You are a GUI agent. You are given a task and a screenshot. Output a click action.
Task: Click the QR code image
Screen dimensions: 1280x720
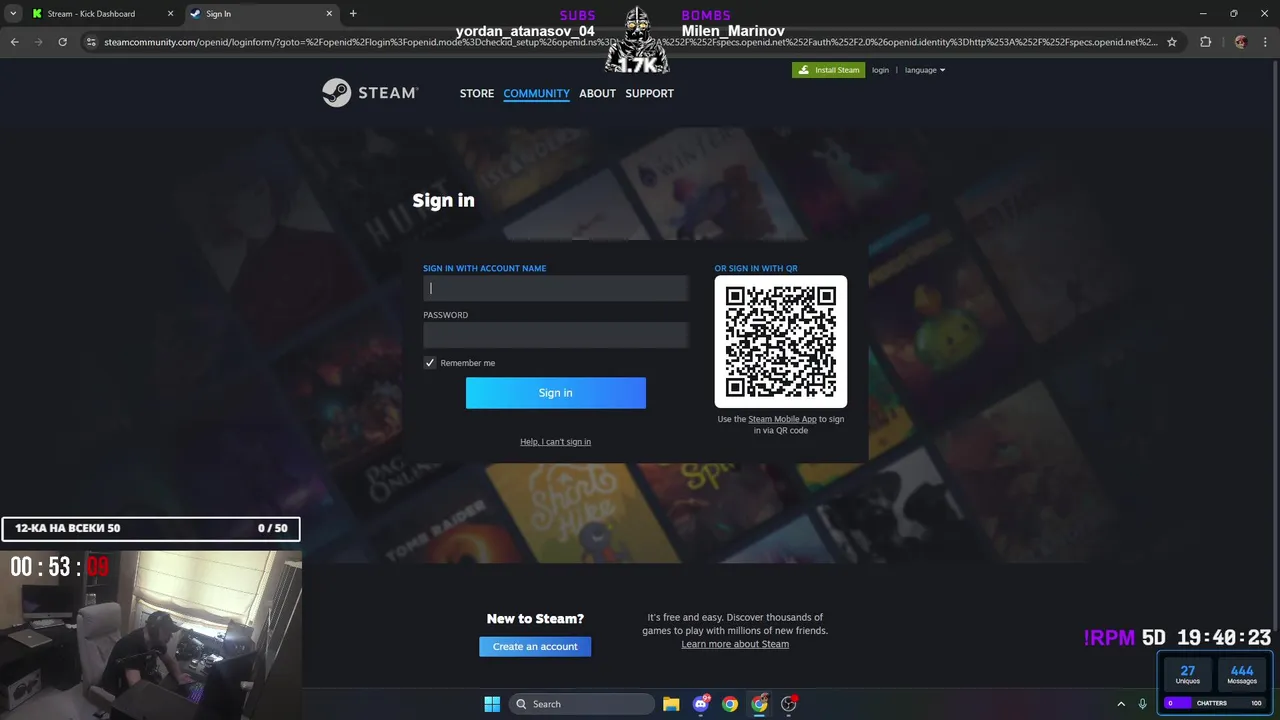(x=780, y=341)
